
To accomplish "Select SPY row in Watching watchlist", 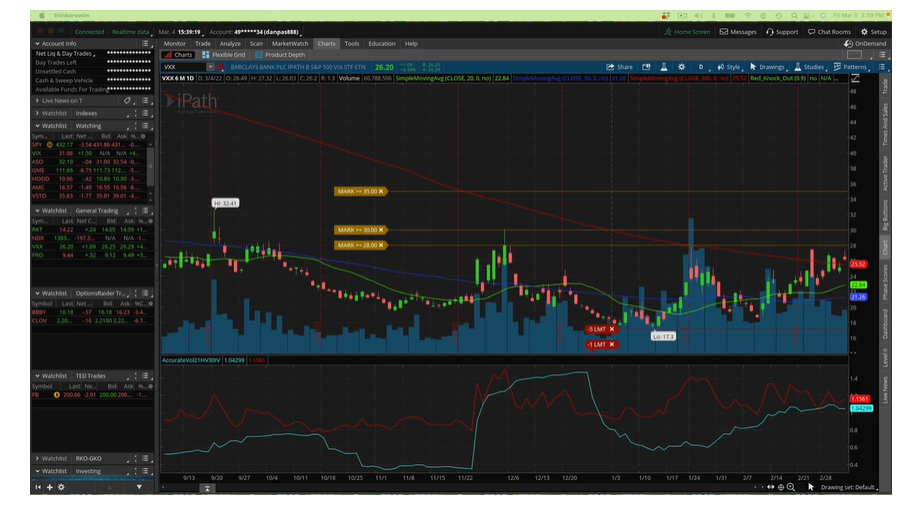I will point(91,144).
